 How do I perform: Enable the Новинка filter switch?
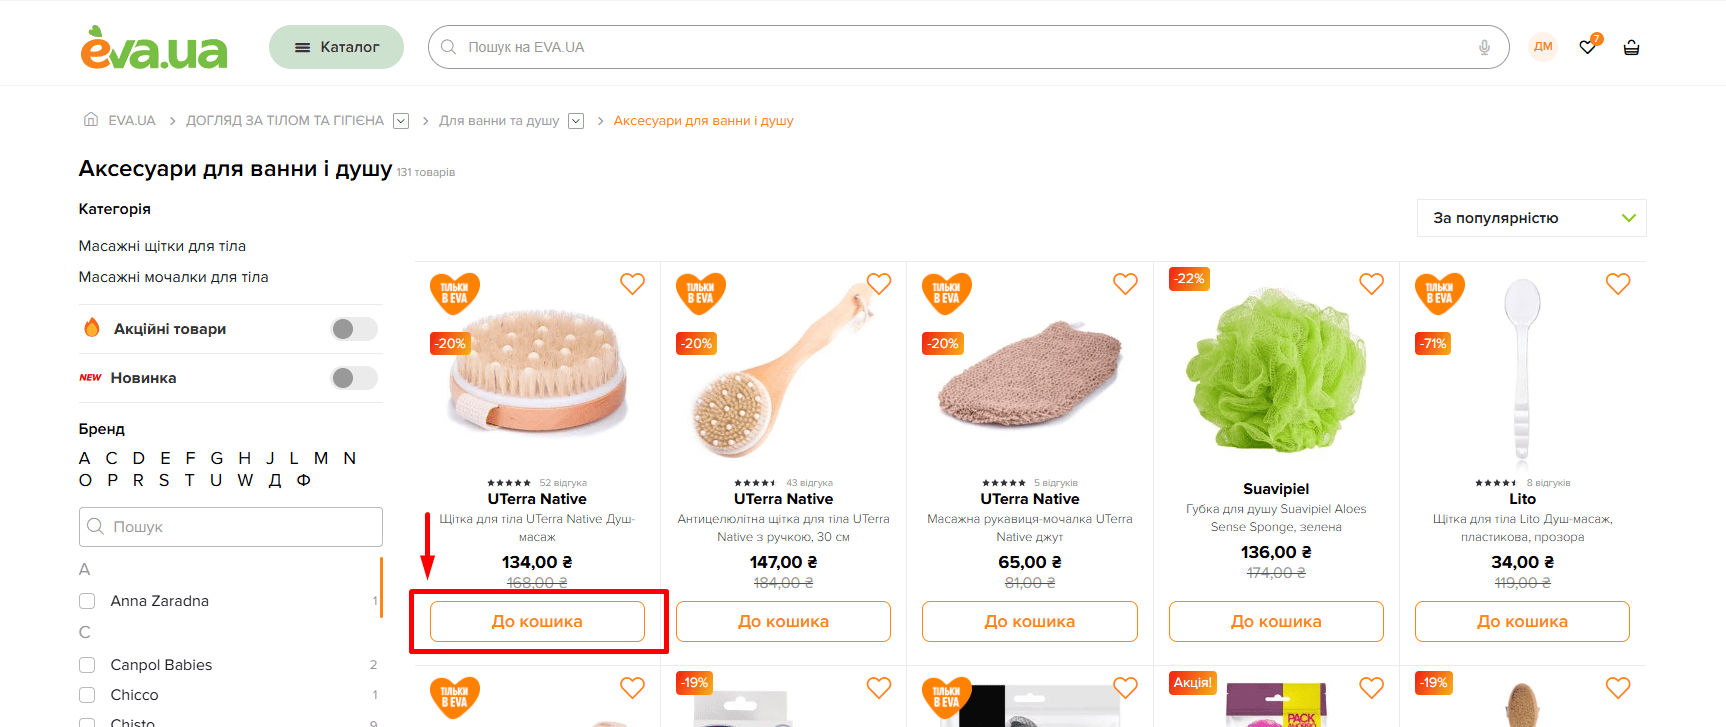click(x=354, y=378)
